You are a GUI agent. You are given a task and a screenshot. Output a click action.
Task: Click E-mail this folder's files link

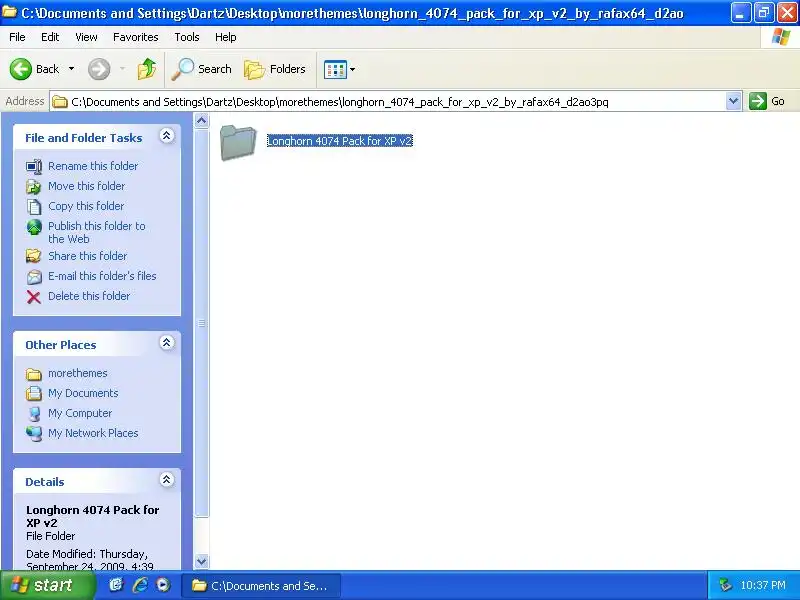102,276
